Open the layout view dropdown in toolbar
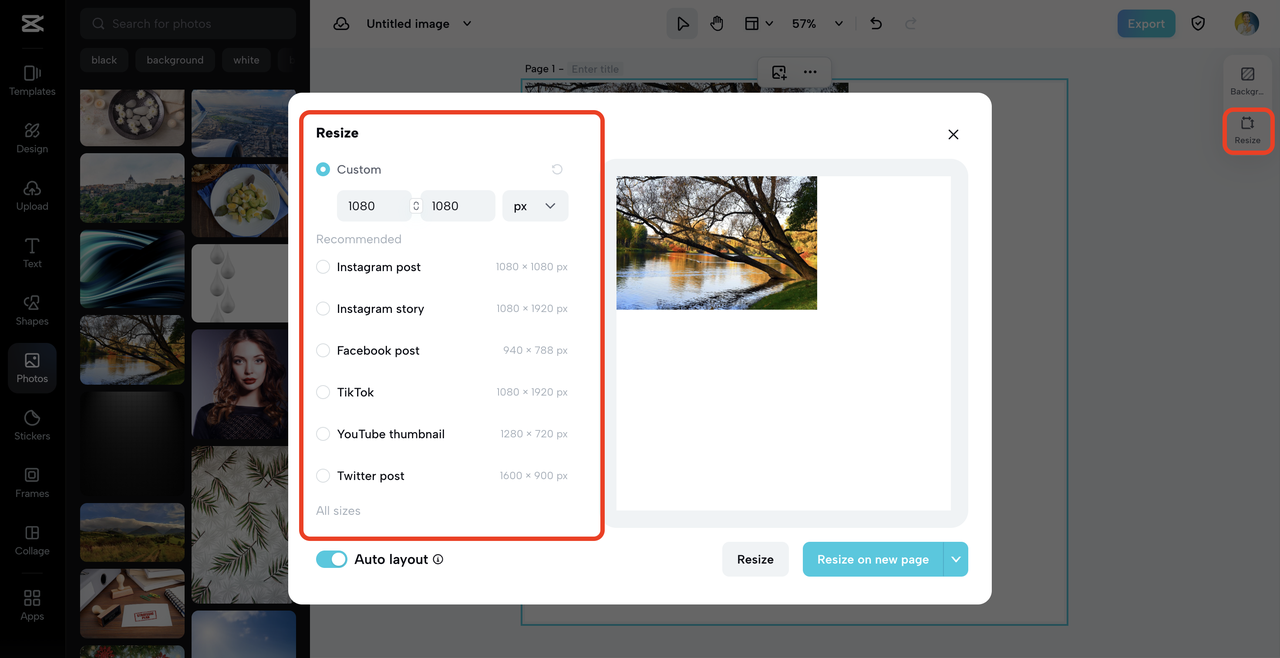Viewport: 1280px width, 658px height. point(759,24)
